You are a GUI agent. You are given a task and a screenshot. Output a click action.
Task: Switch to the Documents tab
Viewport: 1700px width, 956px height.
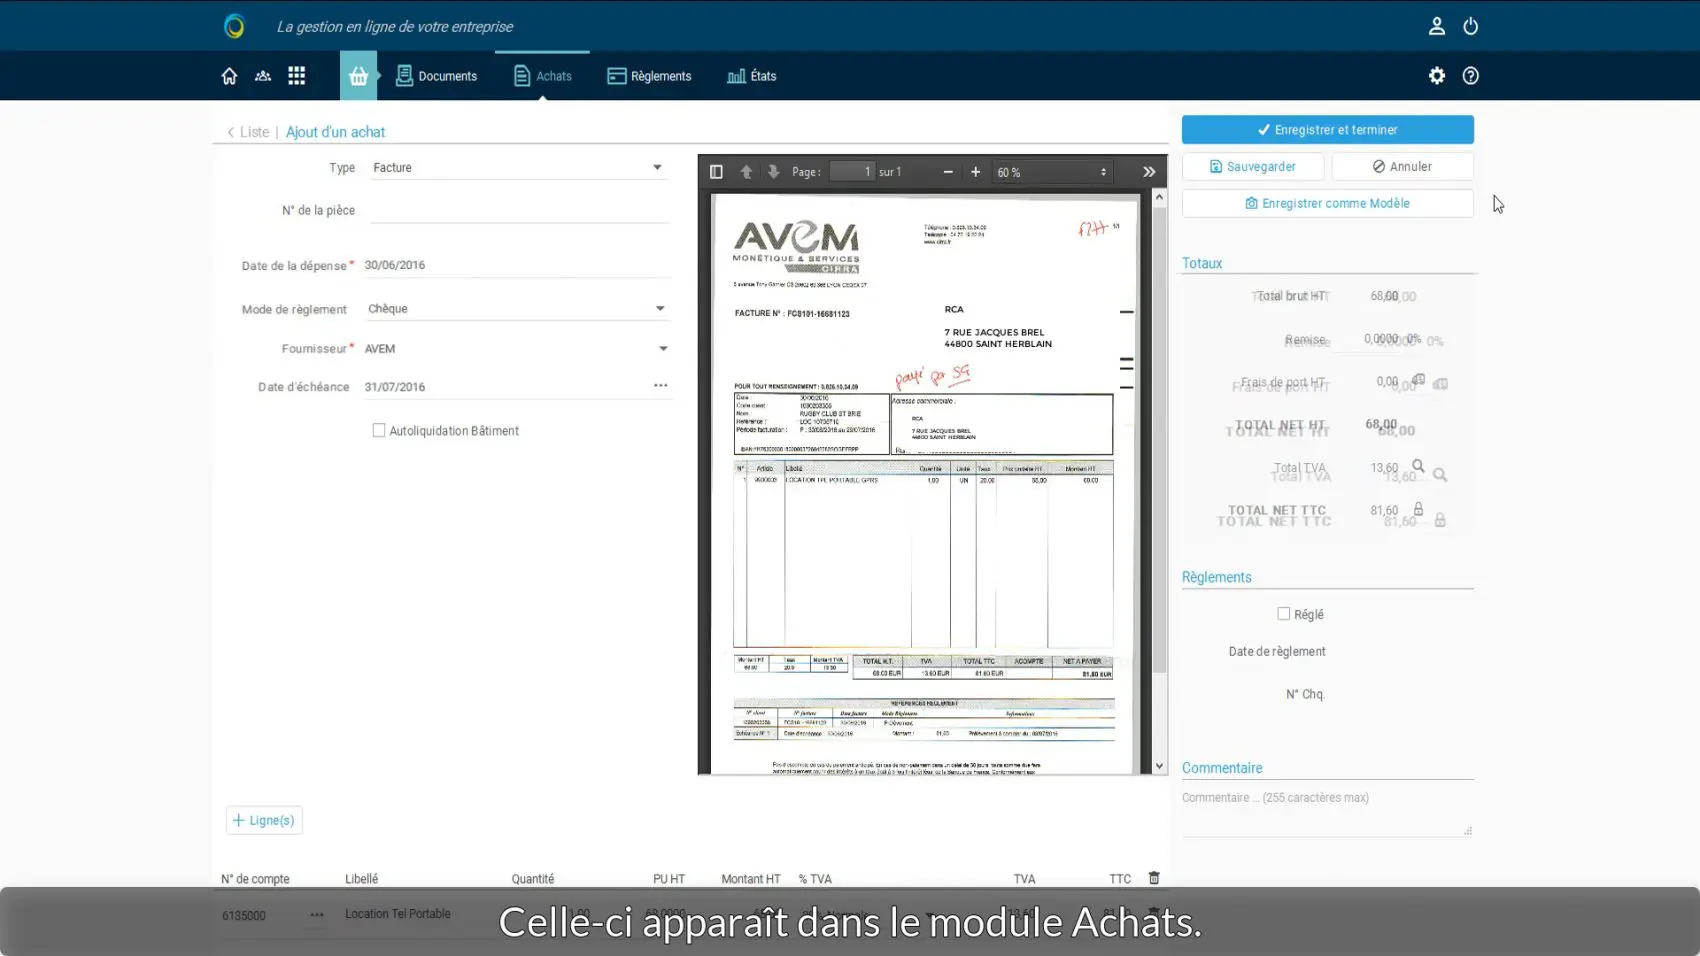[x=436, y=76]
